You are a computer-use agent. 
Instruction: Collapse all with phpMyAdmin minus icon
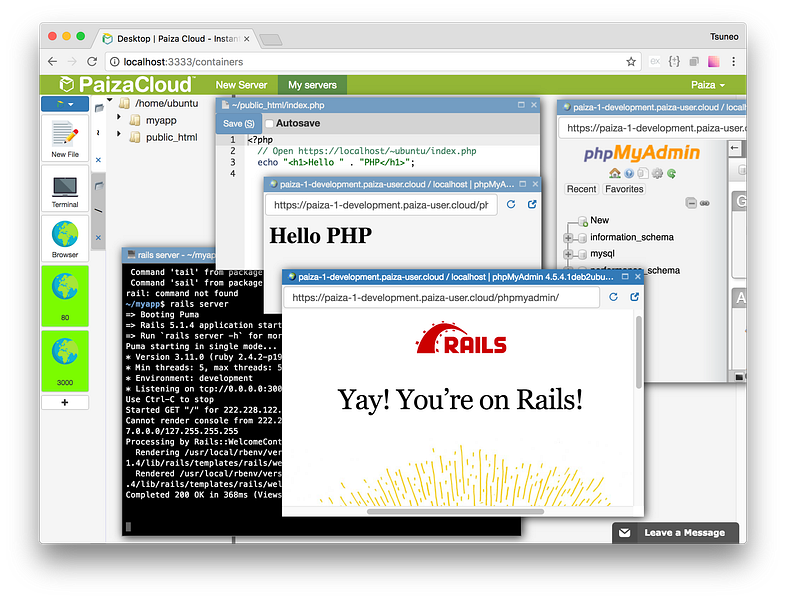point(691,203)
